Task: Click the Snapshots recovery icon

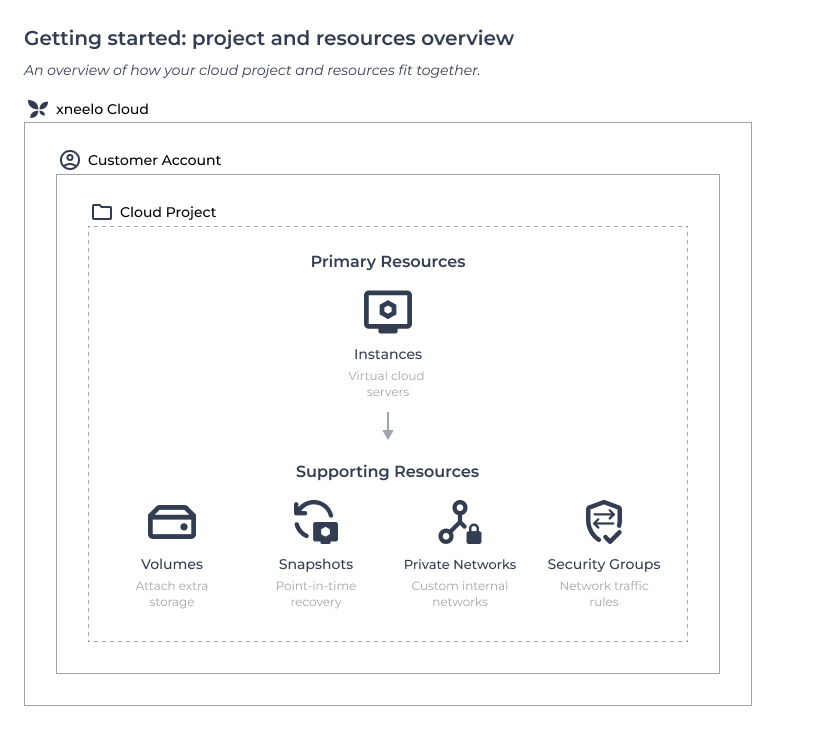Action: click(316, 522)
